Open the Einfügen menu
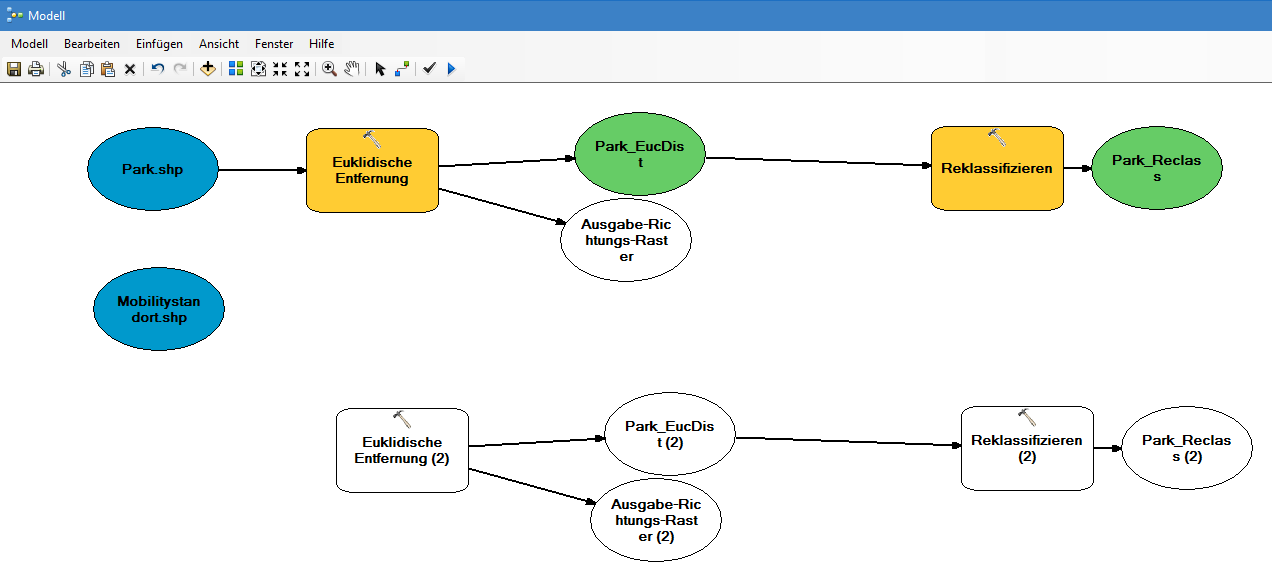The height and width of the screenshot is (583, 1272). pos(159,44)
